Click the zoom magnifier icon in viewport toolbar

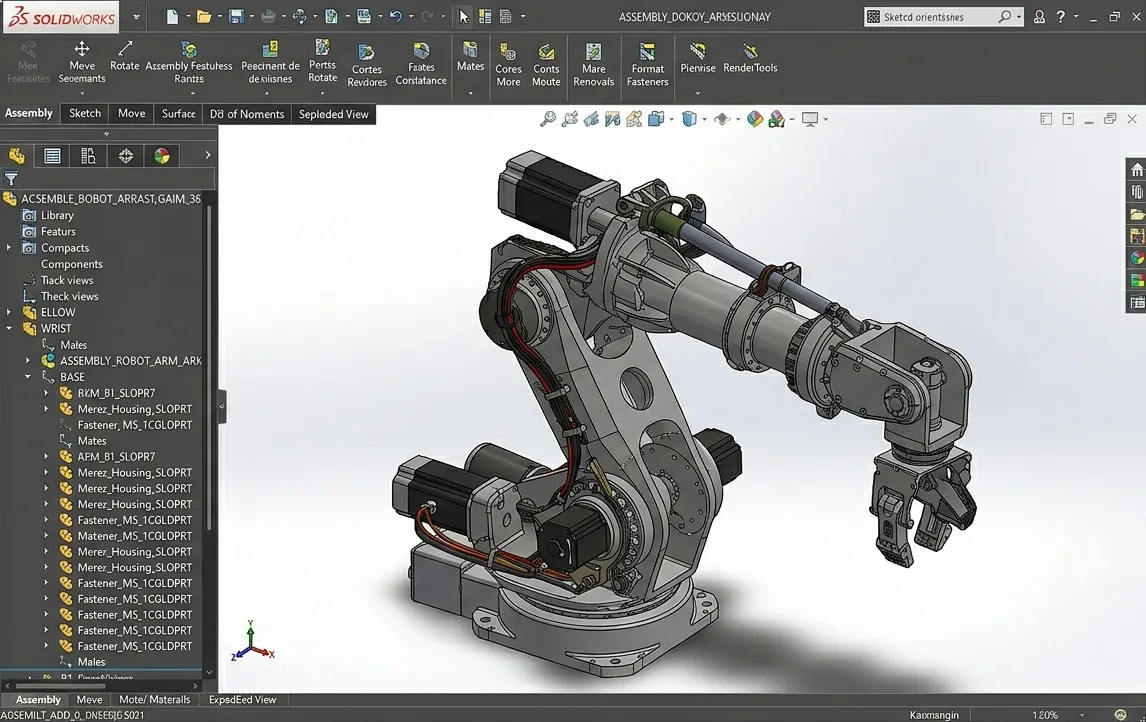tap(547, 119)
